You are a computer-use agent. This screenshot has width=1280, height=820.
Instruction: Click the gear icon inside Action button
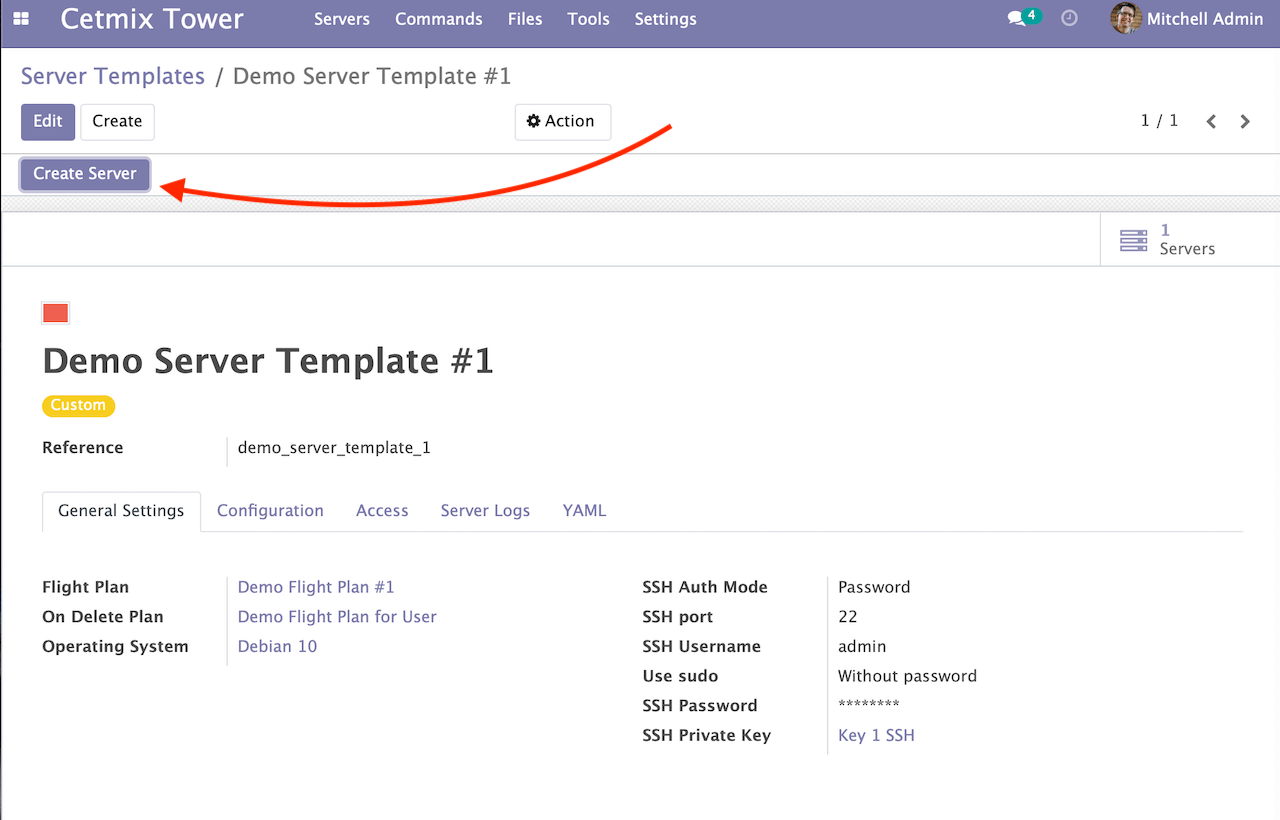[x=533, y=121]
